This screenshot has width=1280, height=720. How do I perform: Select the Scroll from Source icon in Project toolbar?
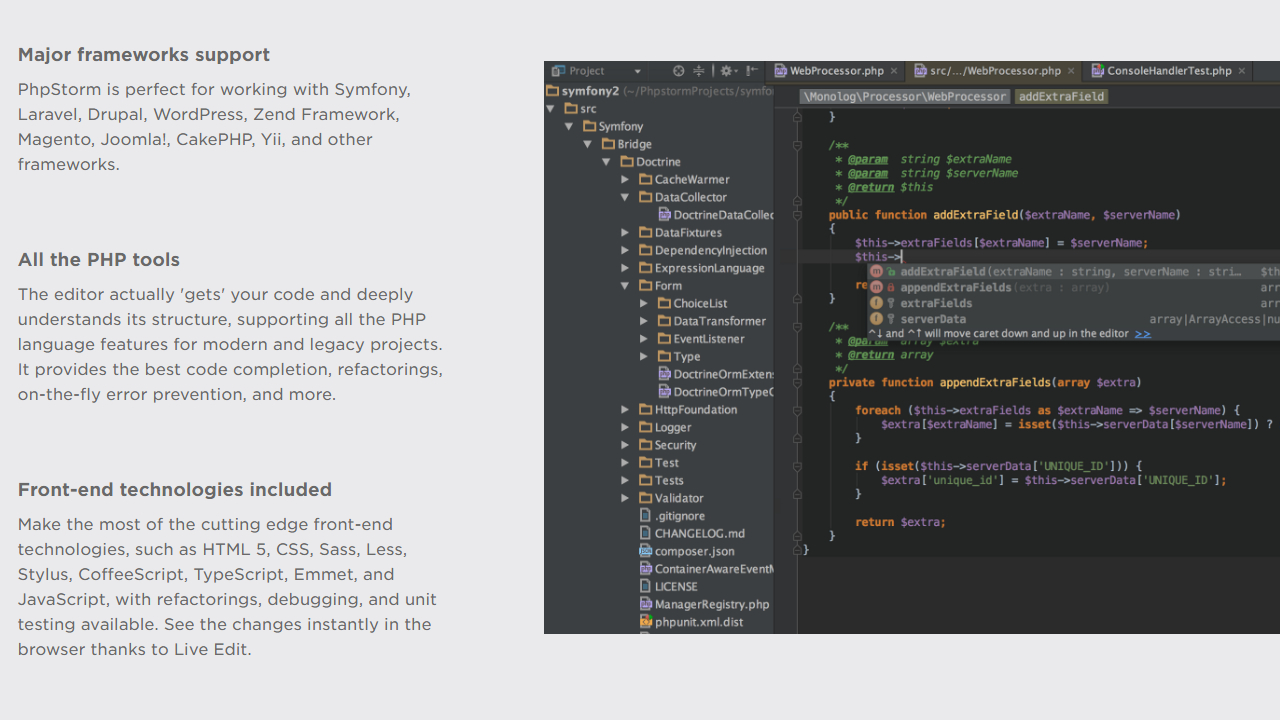[679, 71]
